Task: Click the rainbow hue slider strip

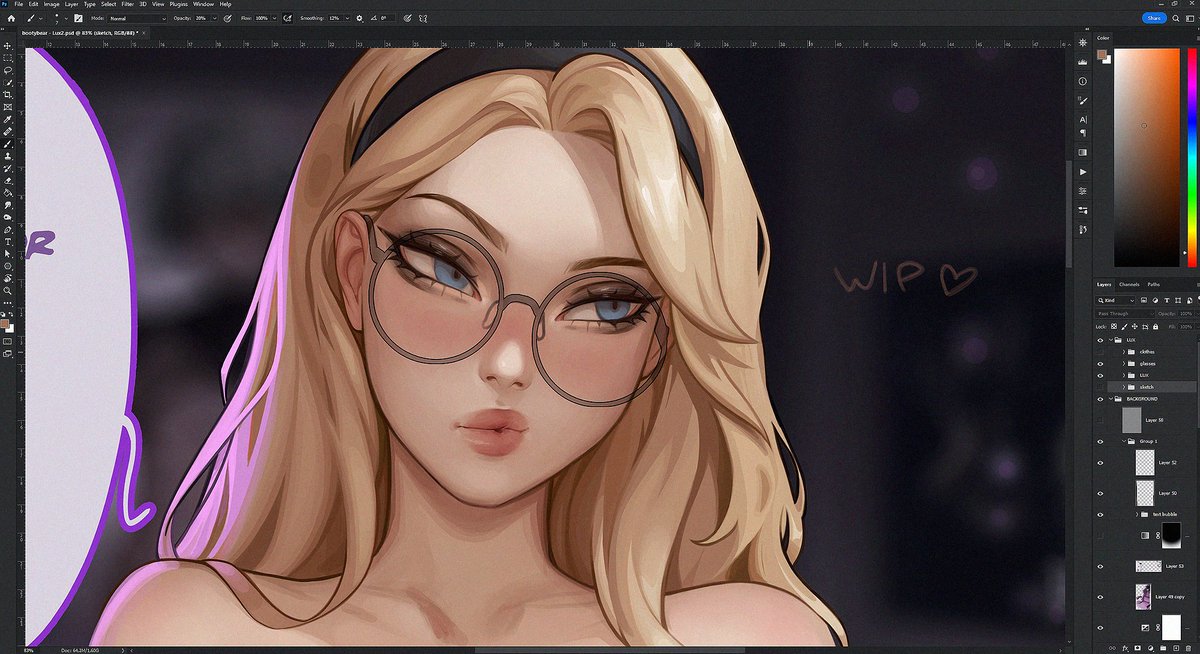Action: coord(1191,156)
